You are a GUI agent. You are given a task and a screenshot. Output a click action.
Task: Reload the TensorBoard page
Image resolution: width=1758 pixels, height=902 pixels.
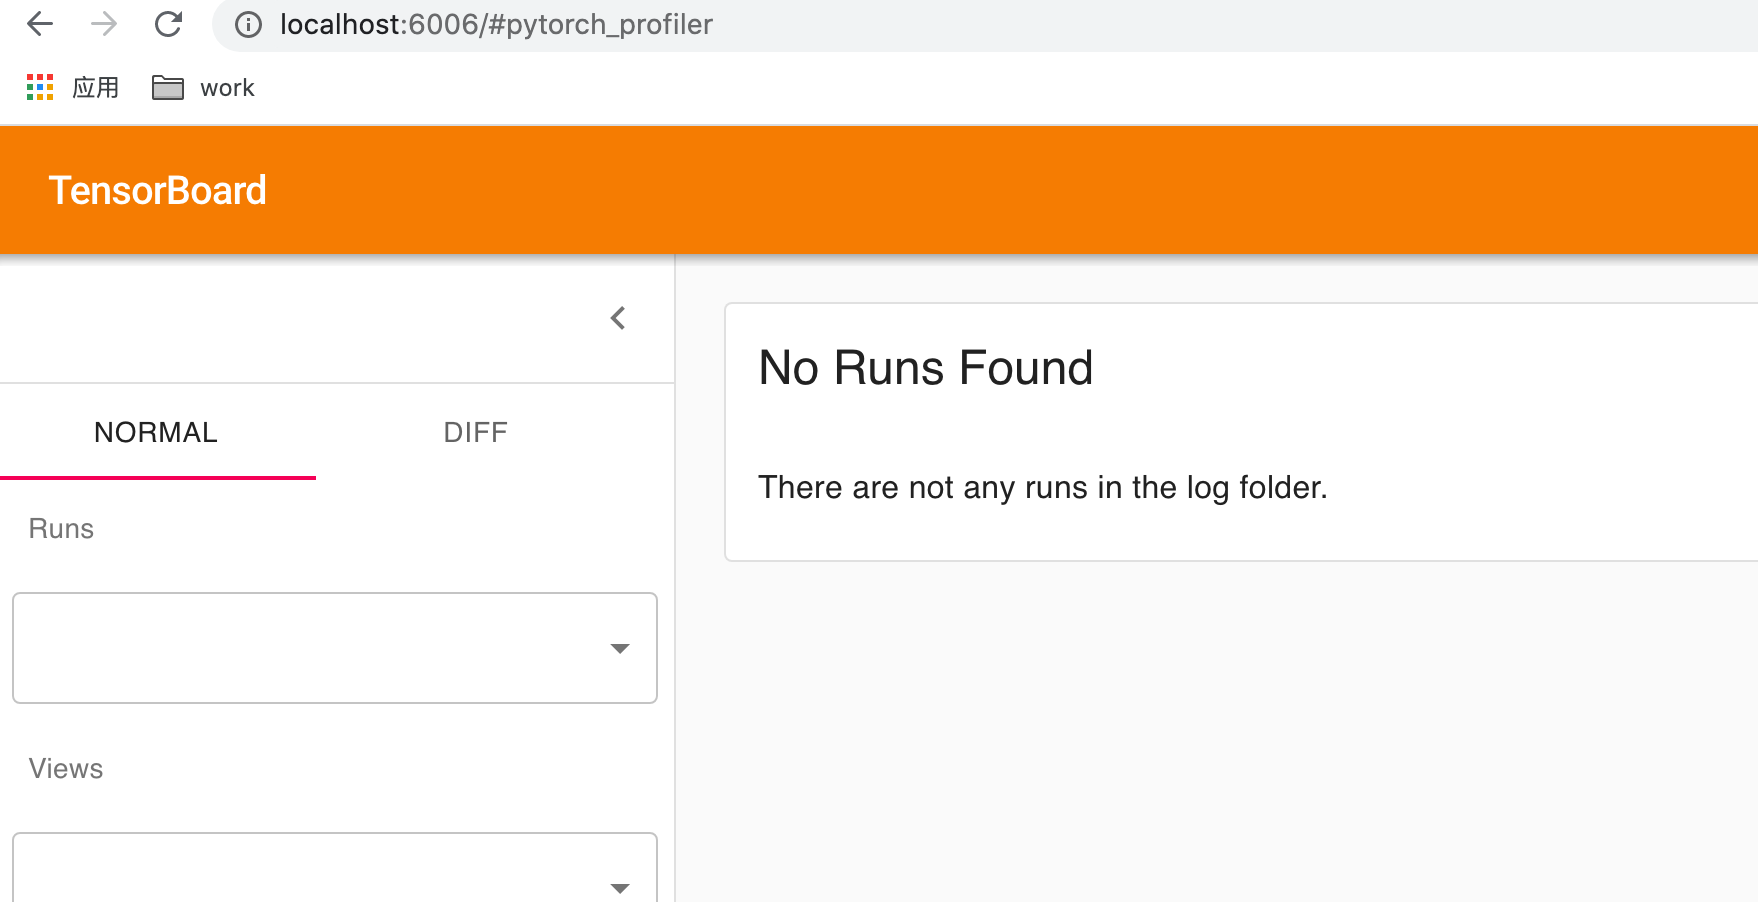(168, 24)
